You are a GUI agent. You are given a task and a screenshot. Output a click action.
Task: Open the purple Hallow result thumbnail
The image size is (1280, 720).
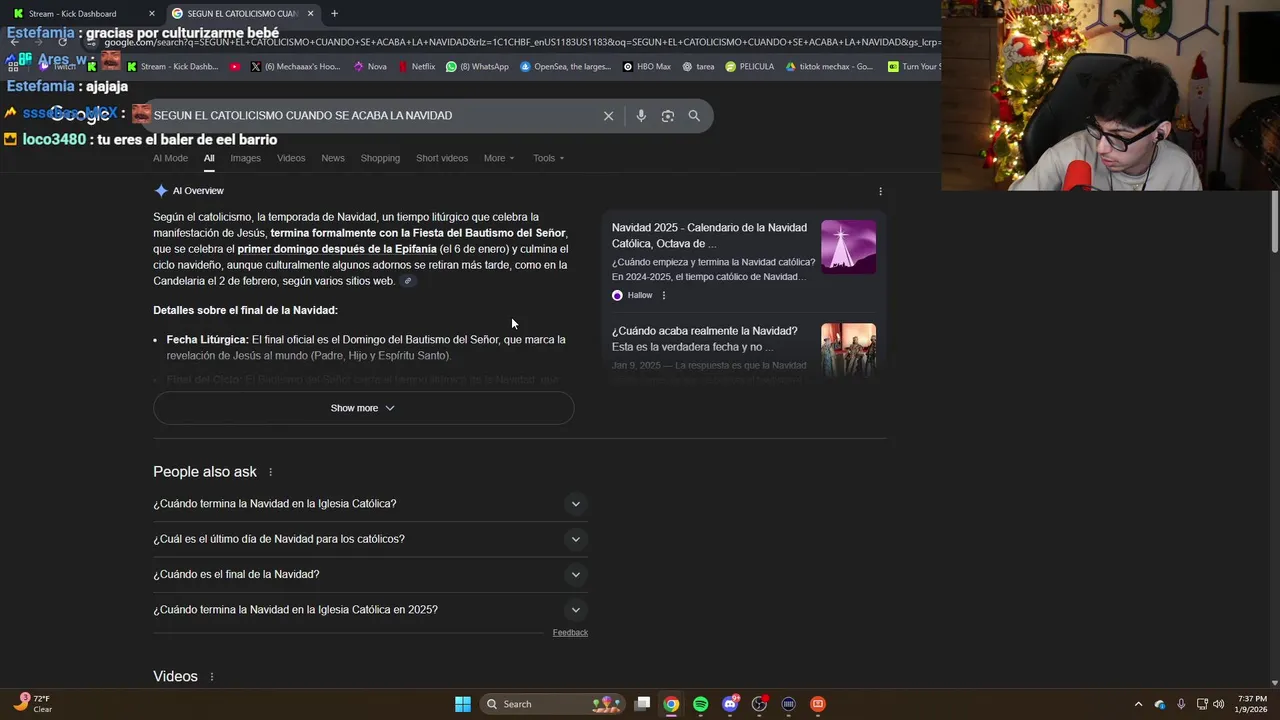[x=848, y=247]
